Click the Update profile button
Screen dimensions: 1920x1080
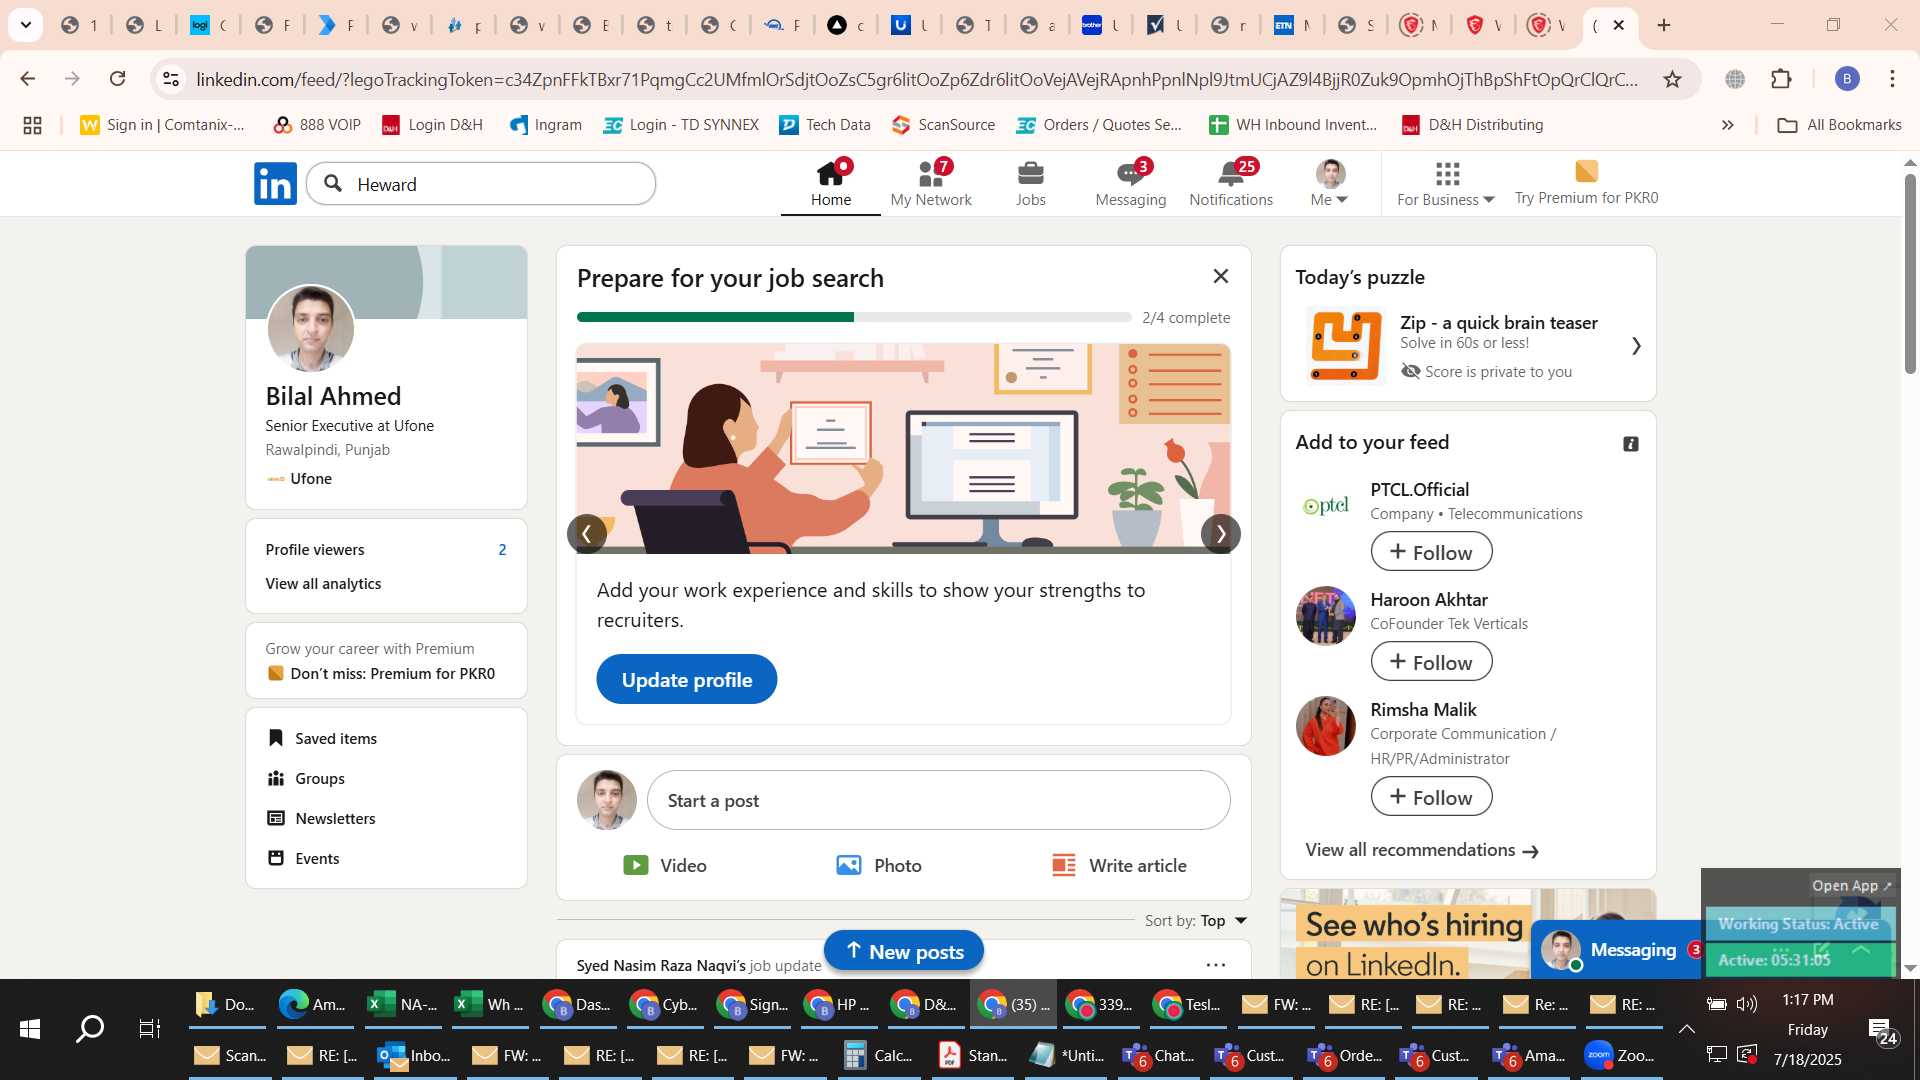[x=686, y=680]
